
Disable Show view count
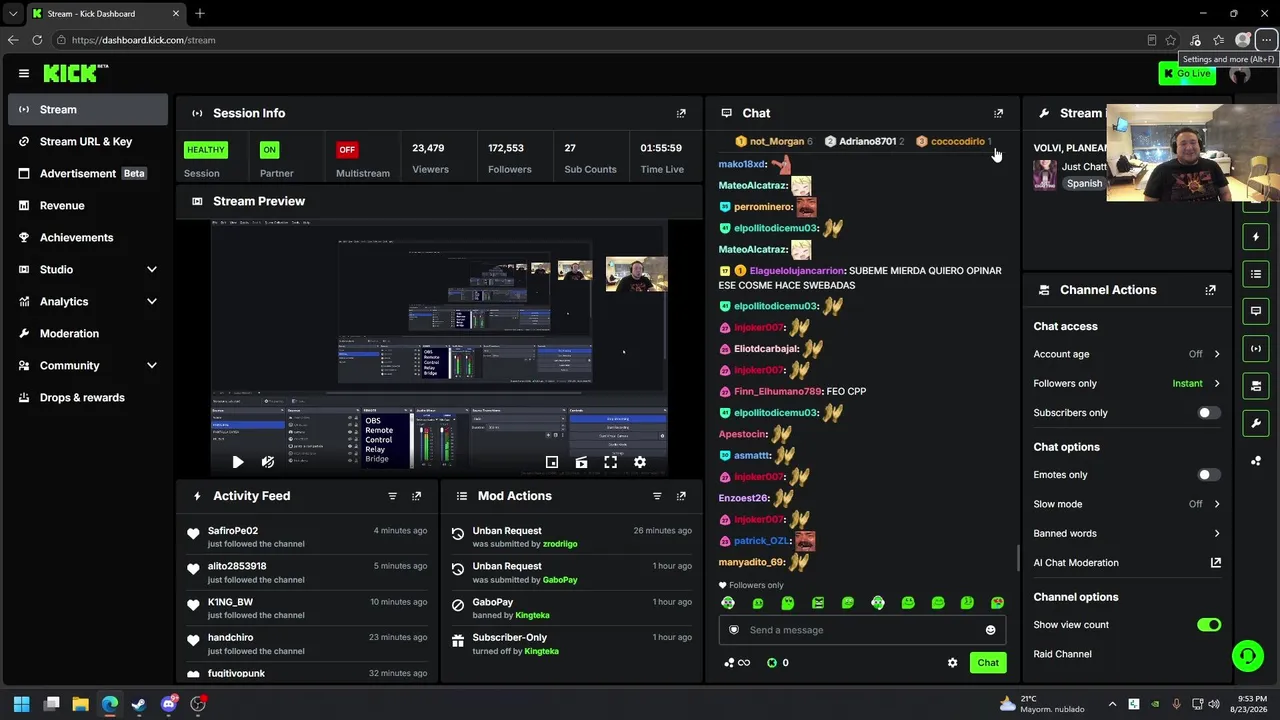(x=1209, y=625)
